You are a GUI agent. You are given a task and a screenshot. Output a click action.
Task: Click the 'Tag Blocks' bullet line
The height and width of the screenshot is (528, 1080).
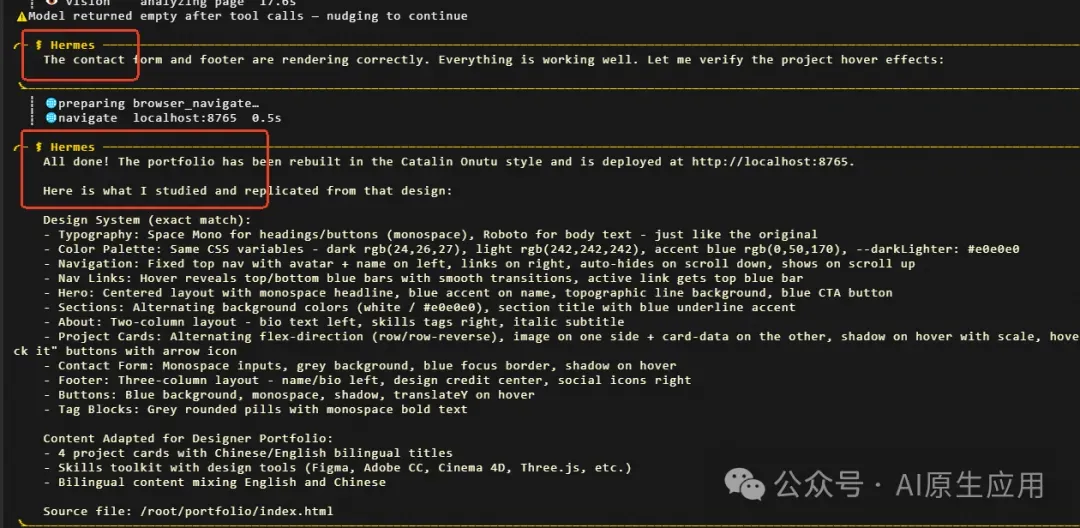coord(255,409)
